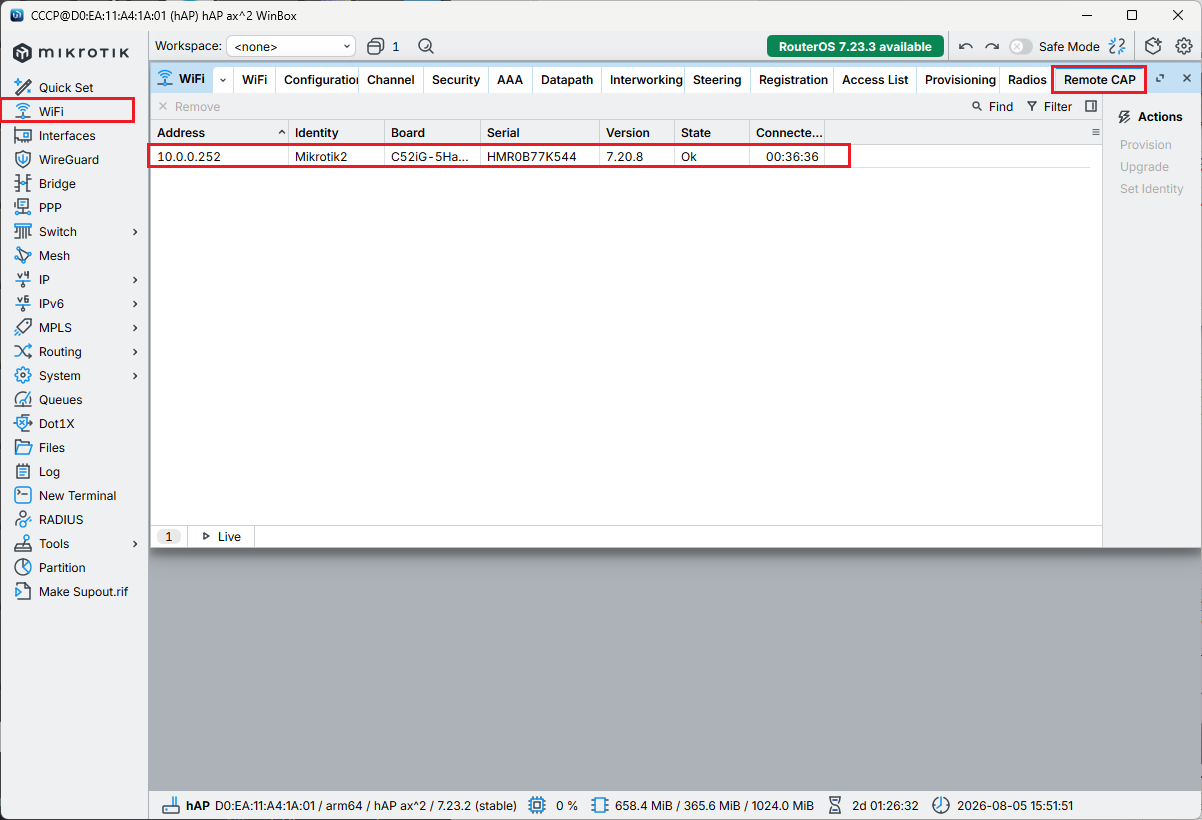Switch to the Datapath tab

pyautogui.click(x=567, y=79)
